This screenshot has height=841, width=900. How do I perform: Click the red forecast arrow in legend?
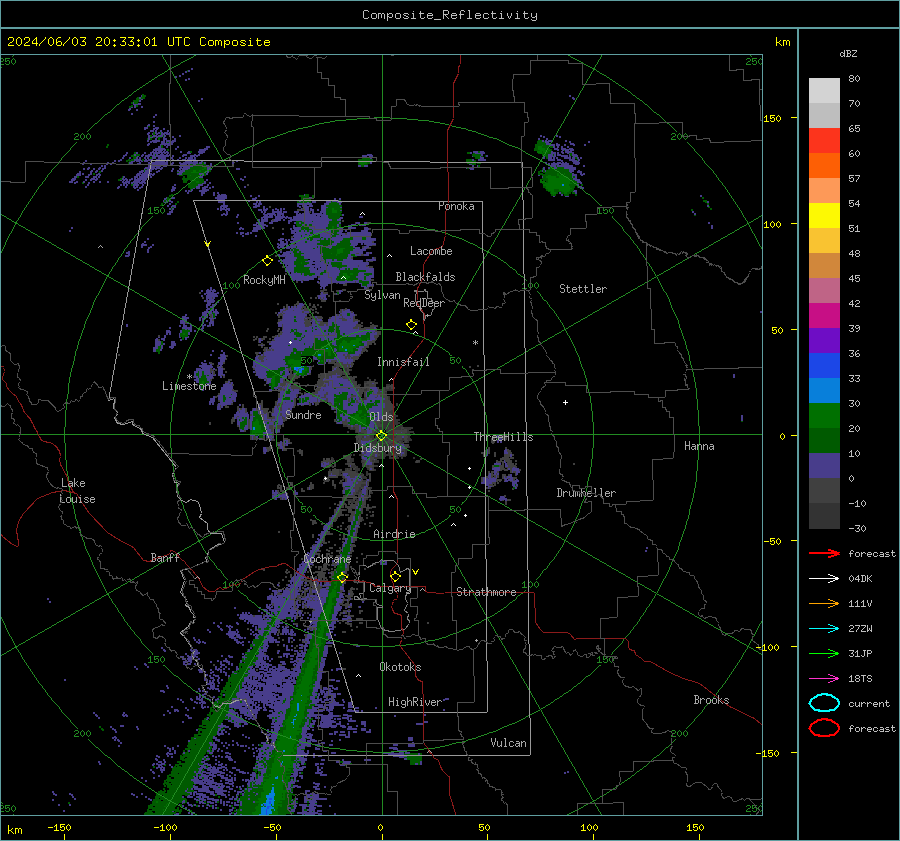tap(824, 553)
